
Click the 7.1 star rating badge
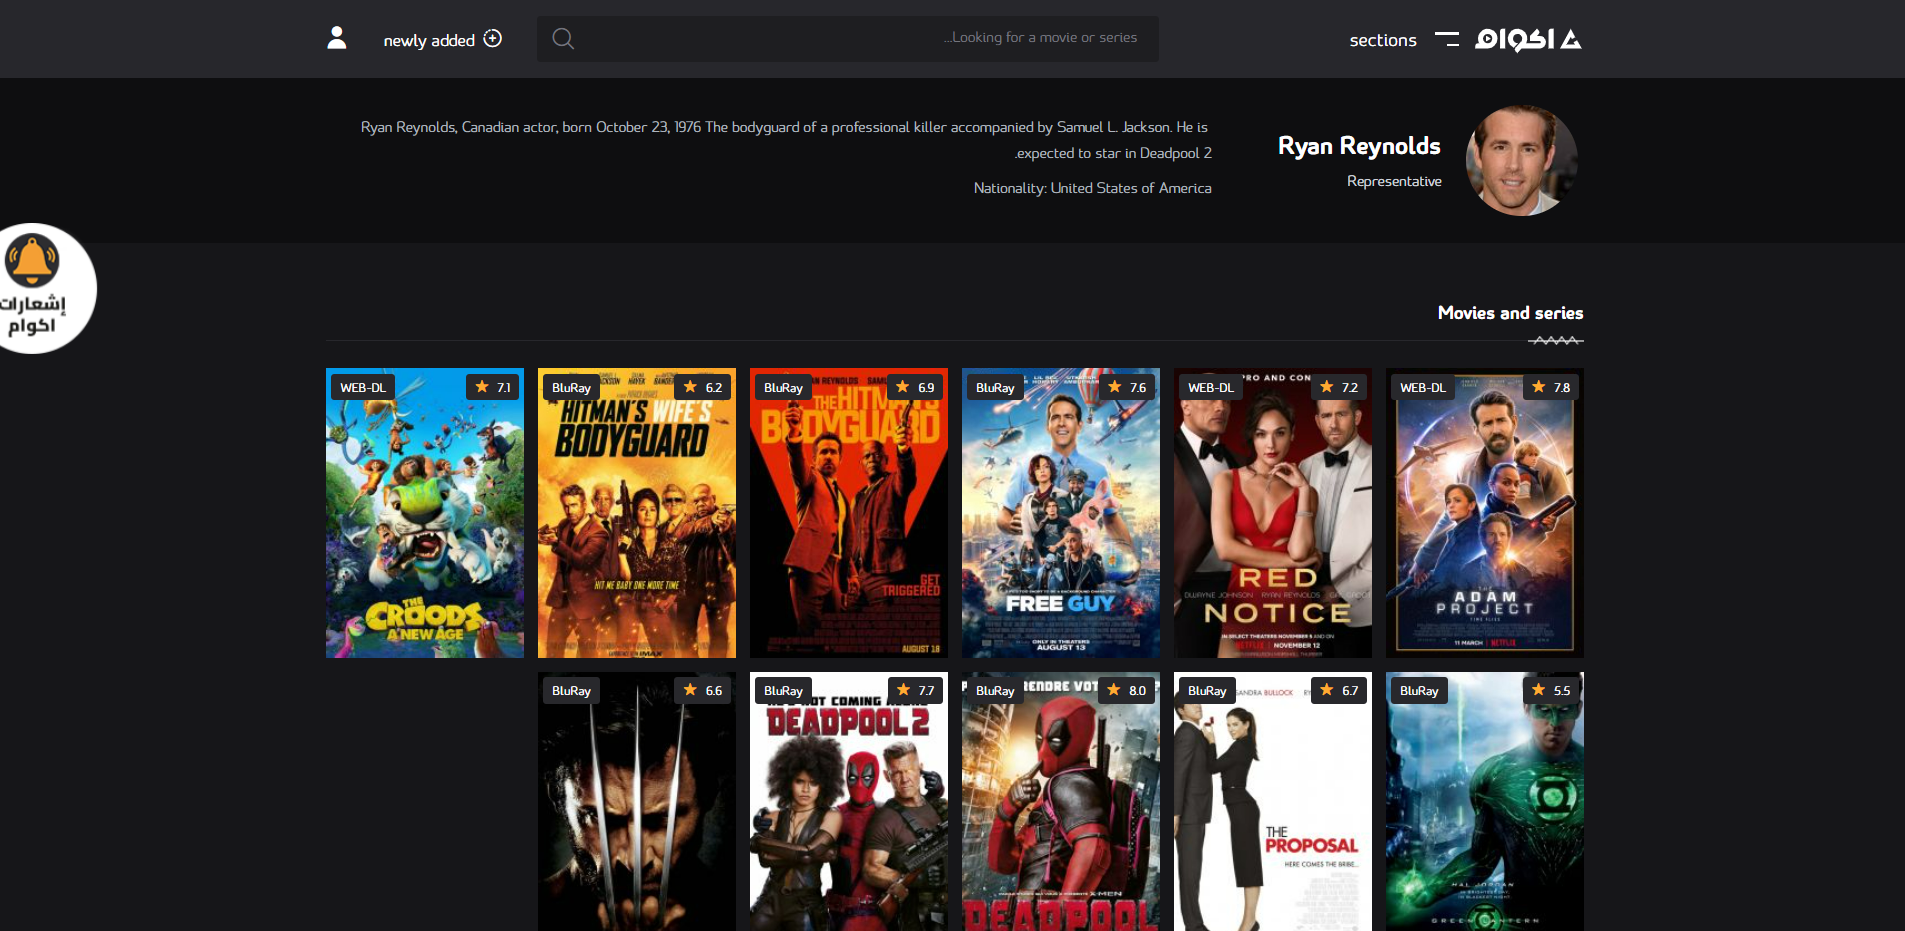coord(493,387)
